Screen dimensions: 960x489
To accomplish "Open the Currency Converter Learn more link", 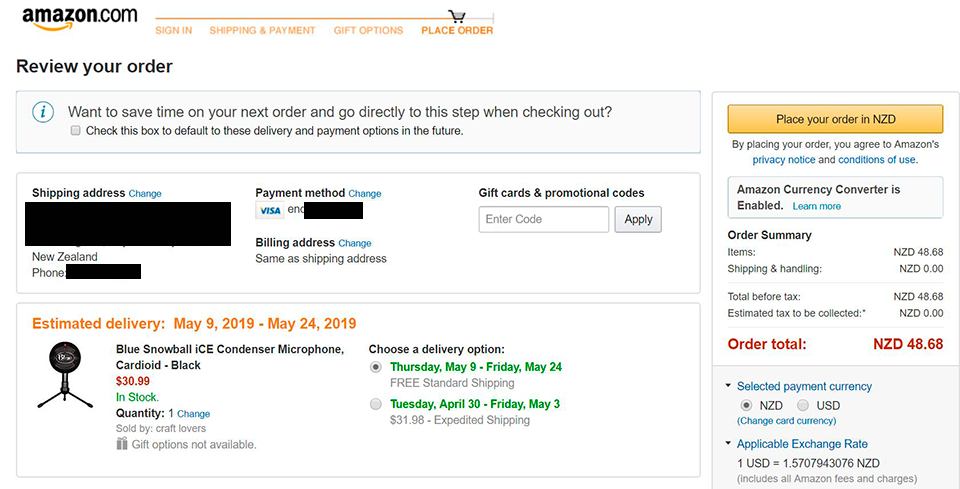I will [817, 206].
